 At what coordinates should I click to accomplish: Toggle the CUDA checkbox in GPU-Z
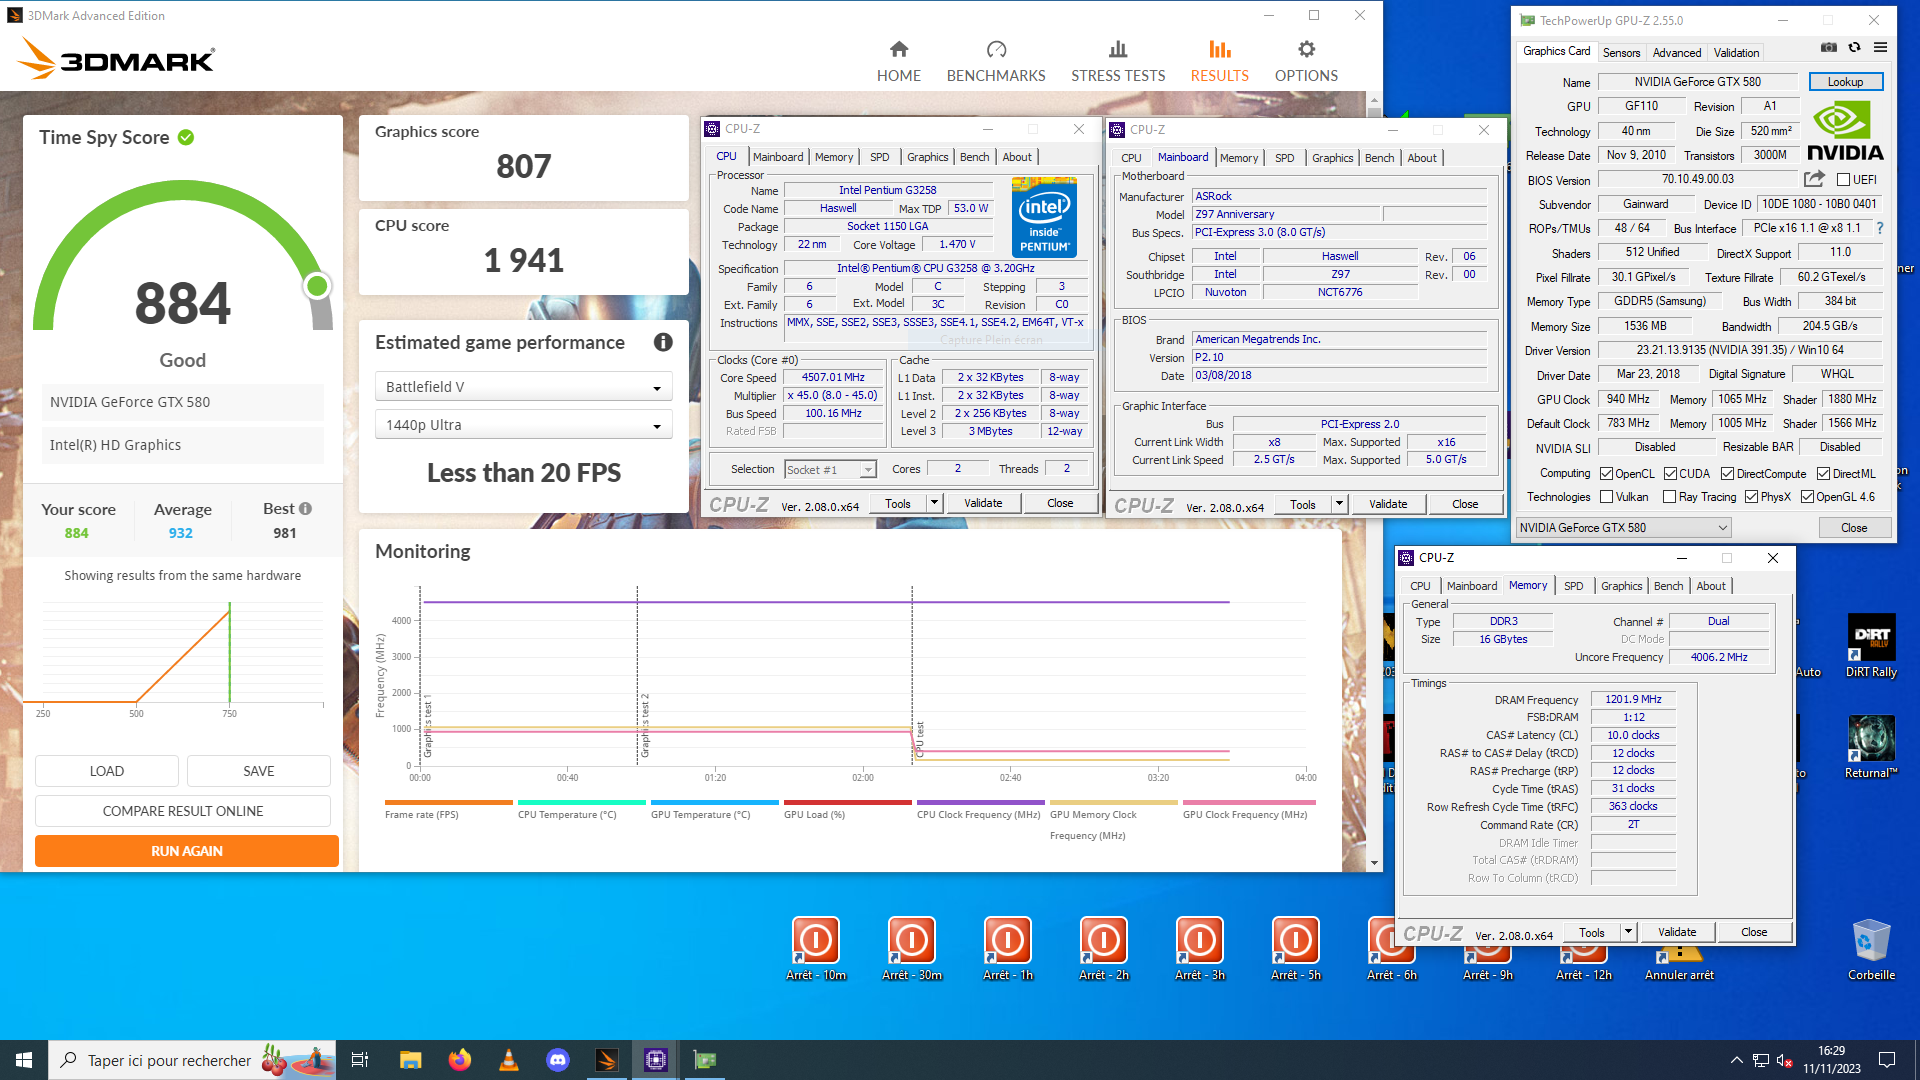pyautogui.click(x=1670, y=474)
